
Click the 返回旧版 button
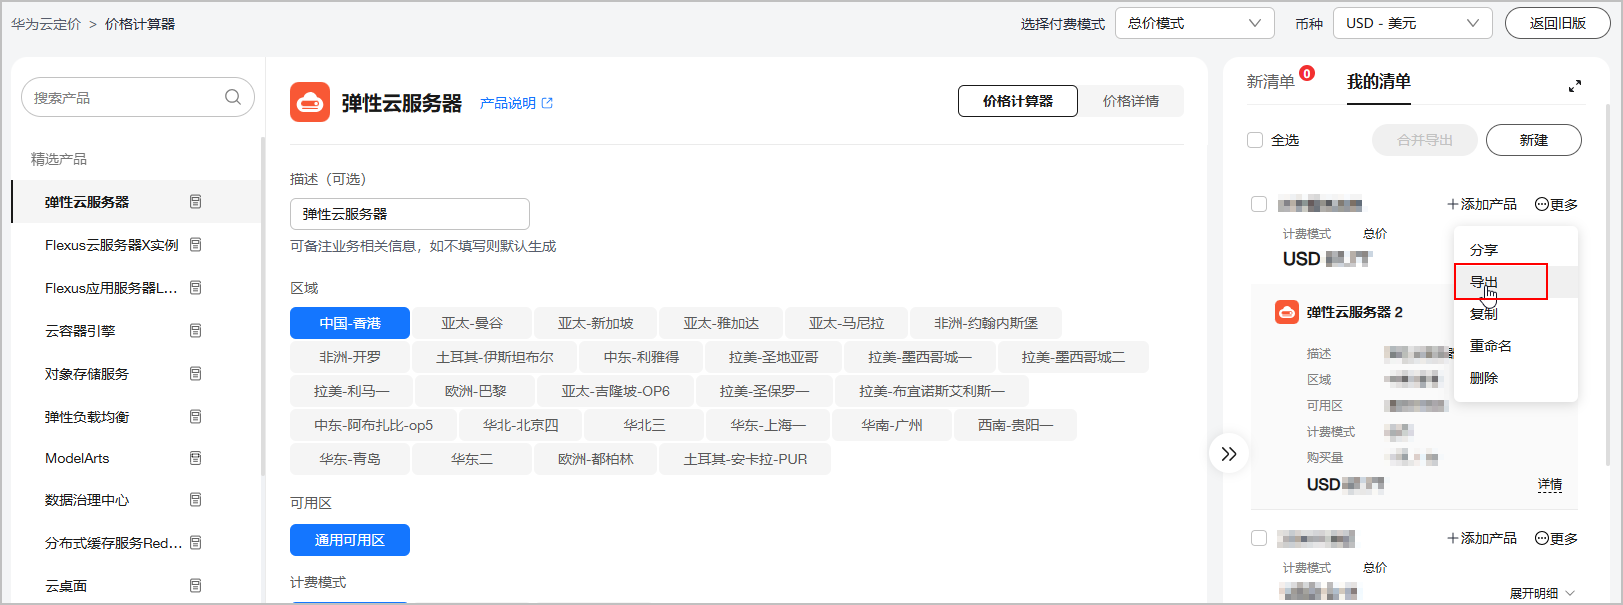coord(1558,23)
